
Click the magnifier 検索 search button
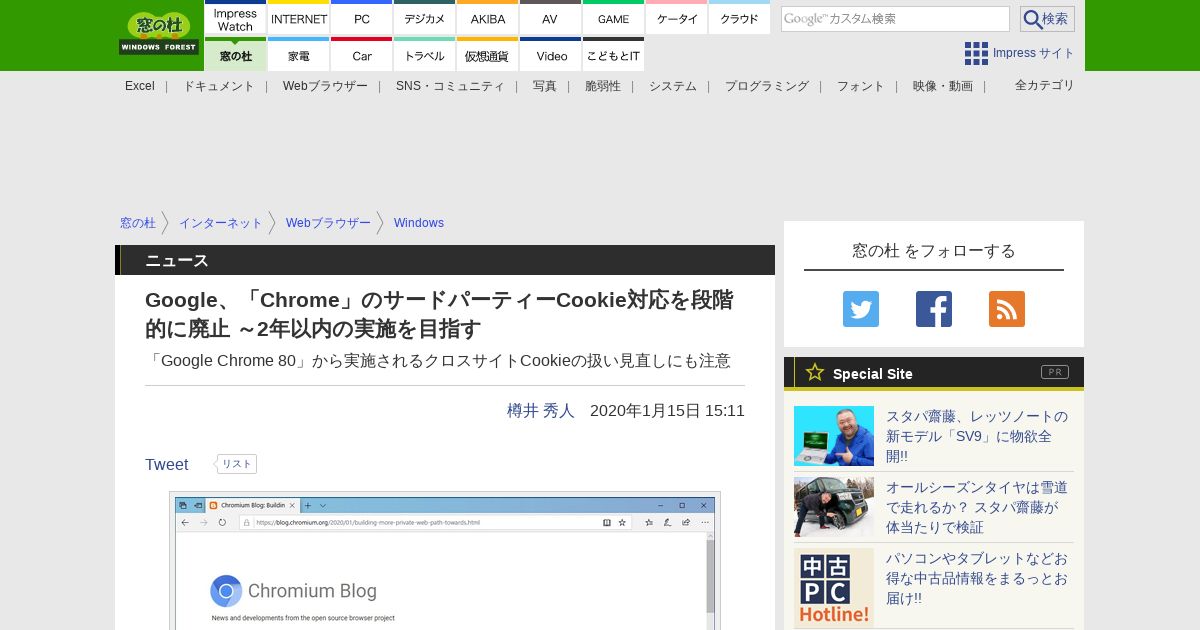click(x=1047, y=19)
